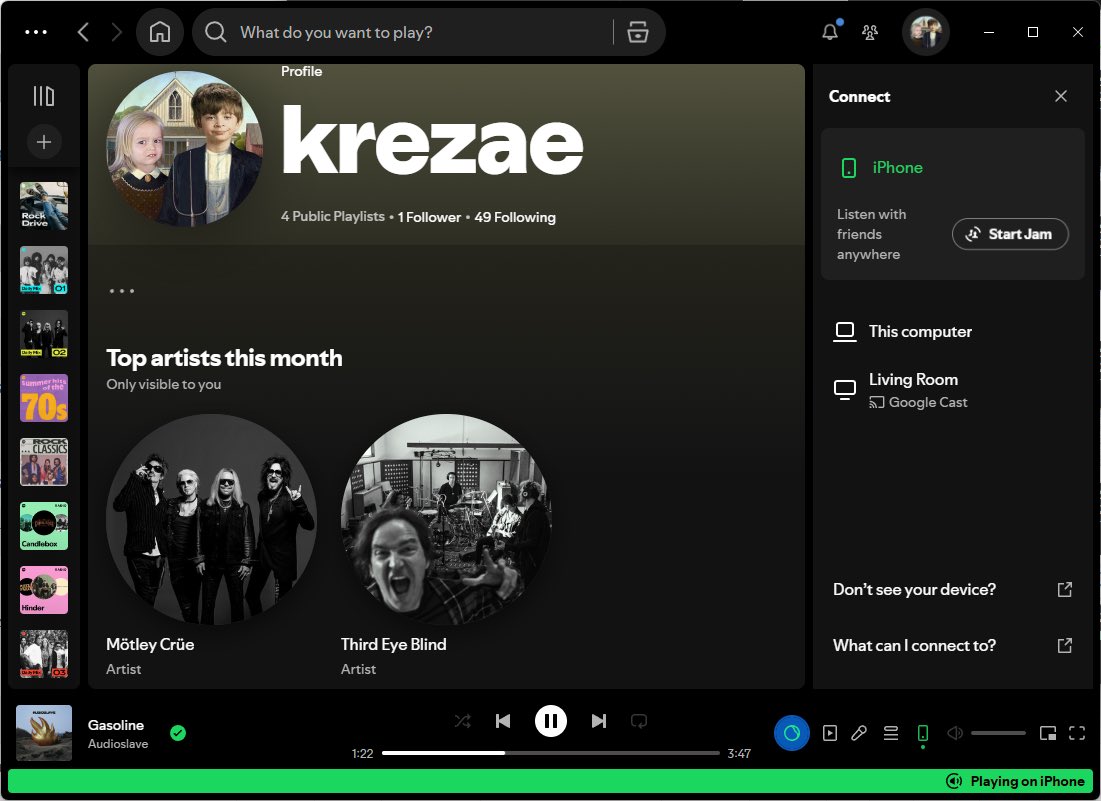Open the Rock Drive playlist thumbnail

coord(44,206)
